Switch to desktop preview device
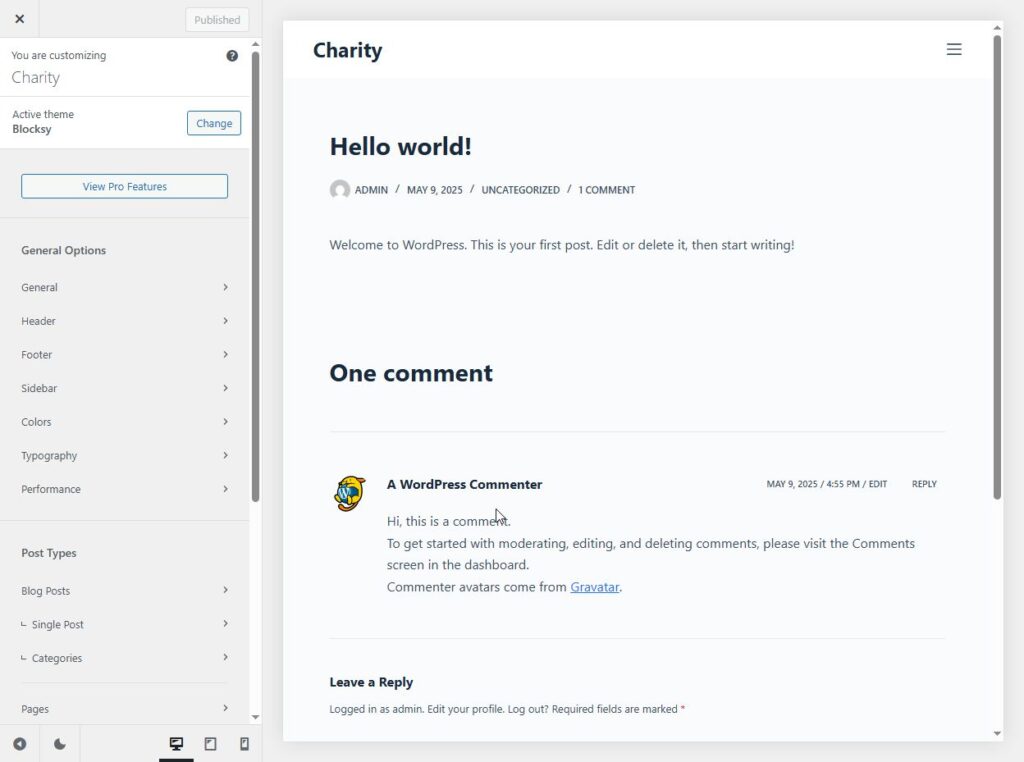This screenshot has width=1024, height=762. point(176,744)
